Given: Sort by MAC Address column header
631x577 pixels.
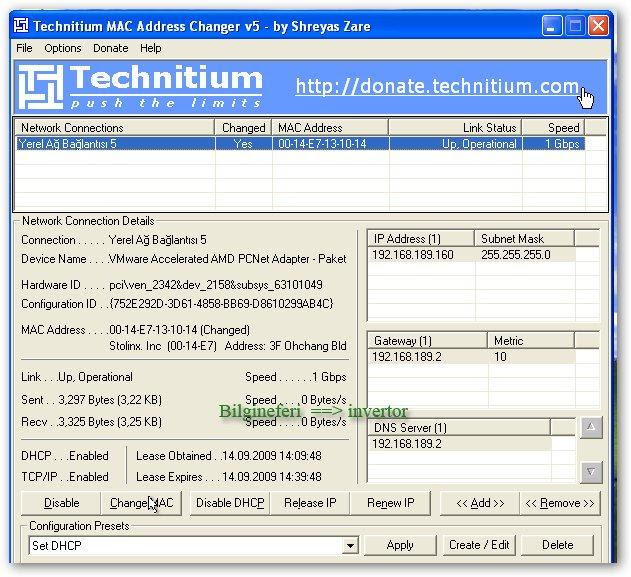Looking at the screenshot, I should [x=330, y=128].
